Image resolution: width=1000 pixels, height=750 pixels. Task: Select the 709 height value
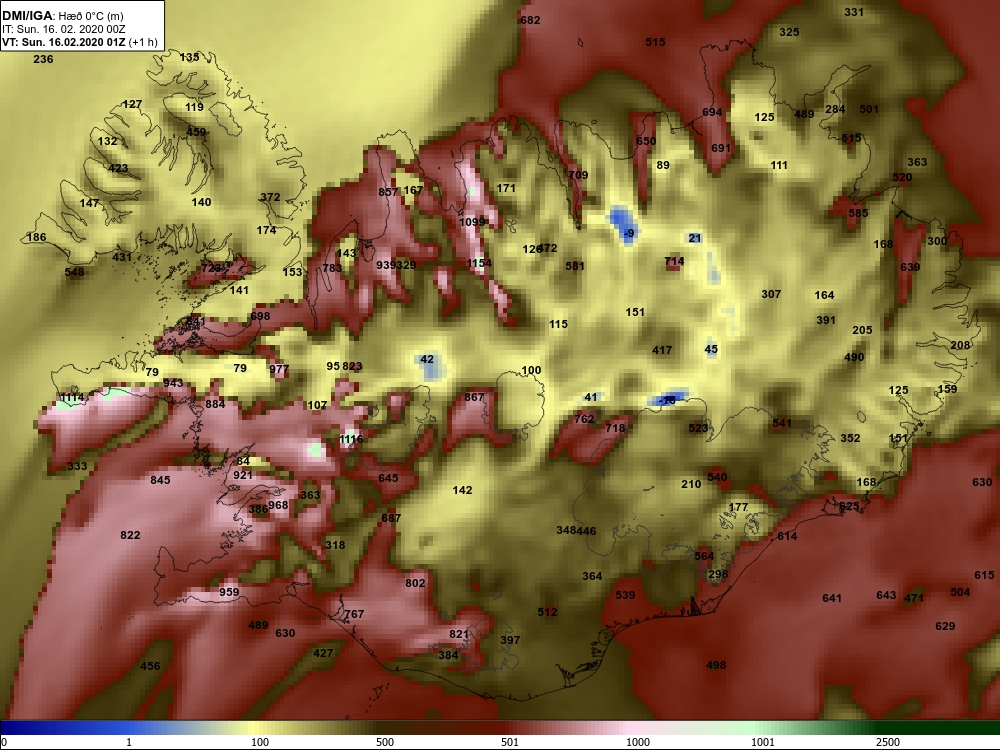tap(578, 175)
